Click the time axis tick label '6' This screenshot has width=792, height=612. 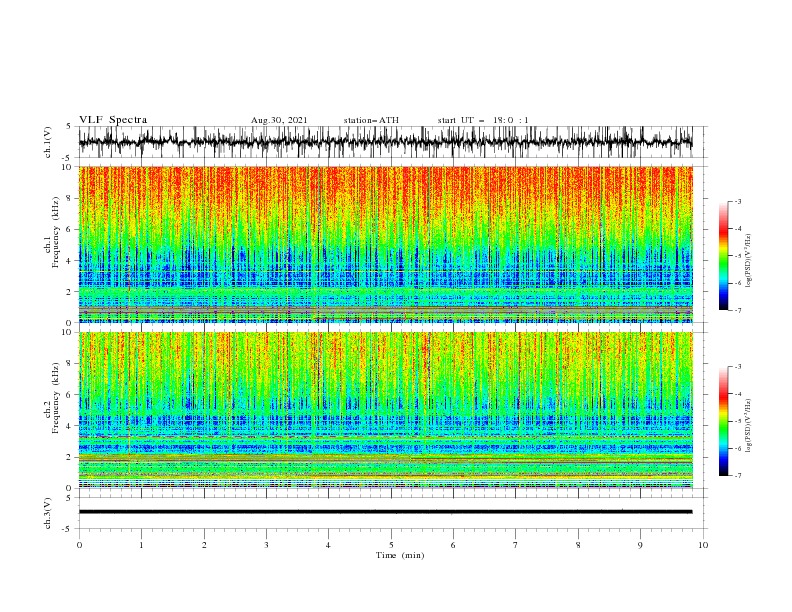click(453, 545)
